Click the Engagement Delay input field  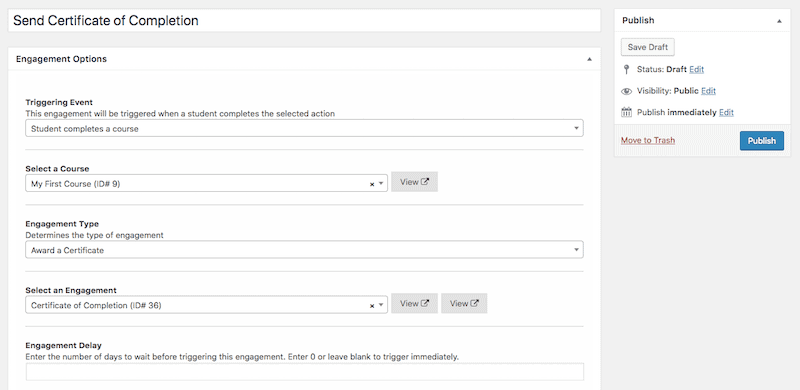[305, 372]
